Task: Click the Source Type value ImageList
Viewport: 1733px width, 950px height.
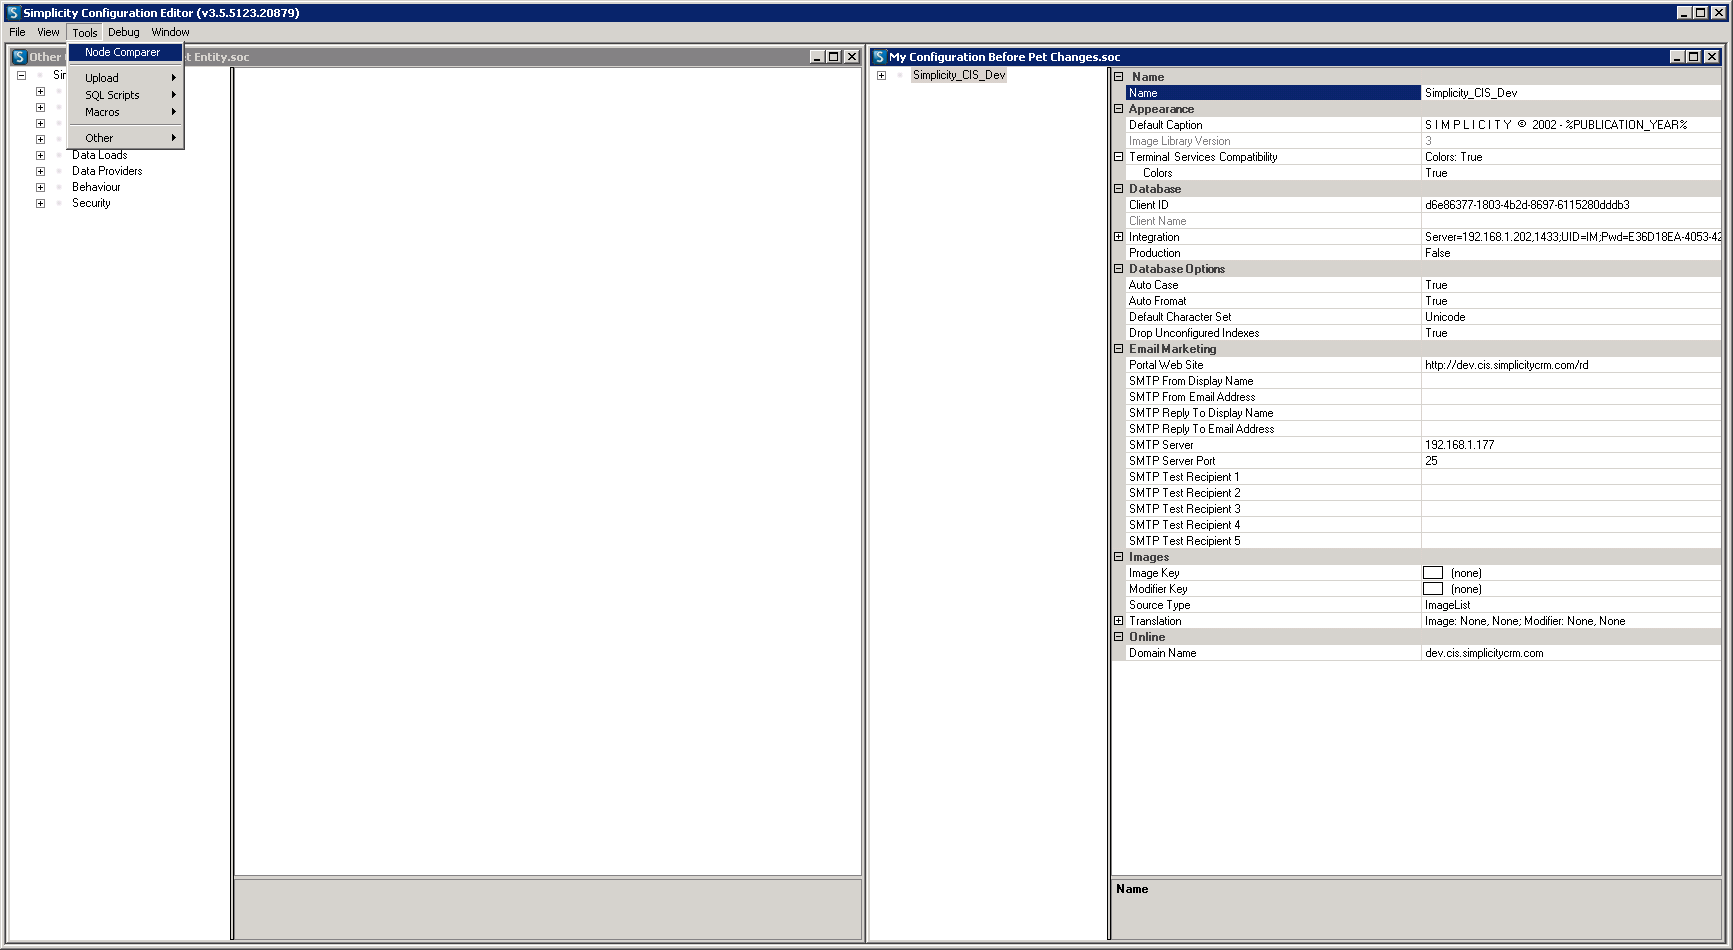Action: [x=1571, y=605]
